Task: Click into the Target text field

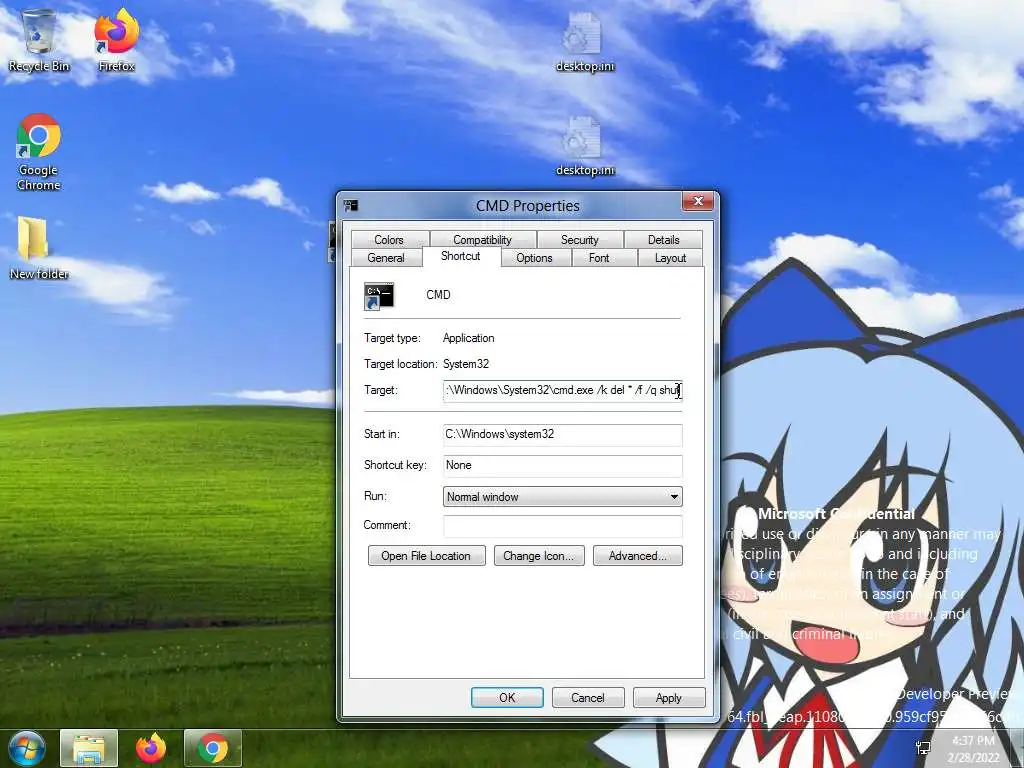Action: (562, 391)
